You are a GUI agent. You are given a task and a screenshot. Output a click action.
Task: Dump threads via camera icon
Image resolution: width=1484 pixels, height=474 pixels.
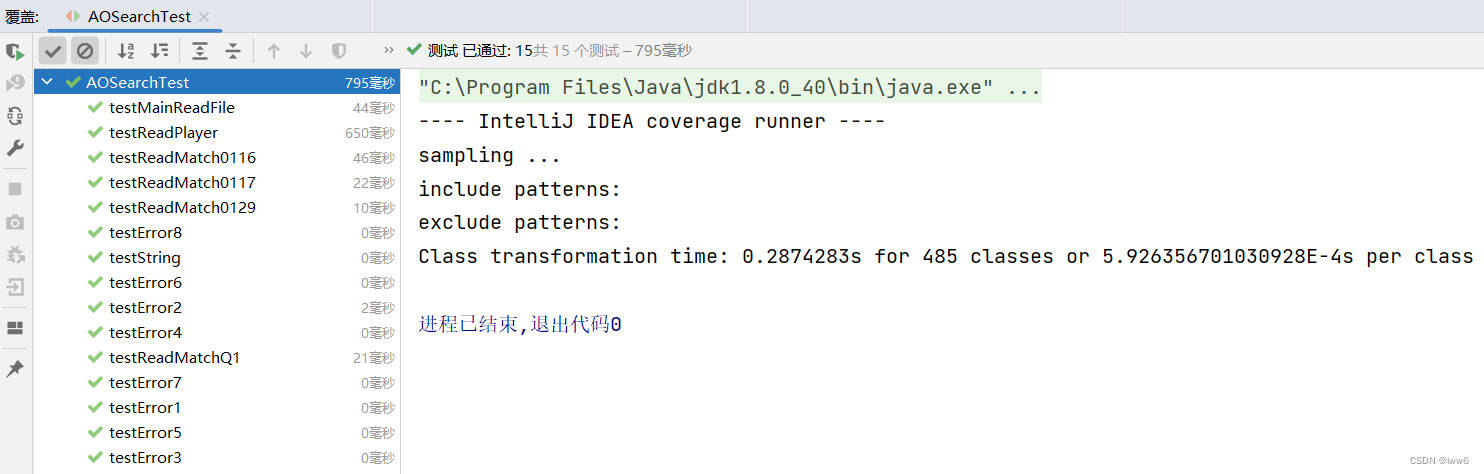pos(15,222)
